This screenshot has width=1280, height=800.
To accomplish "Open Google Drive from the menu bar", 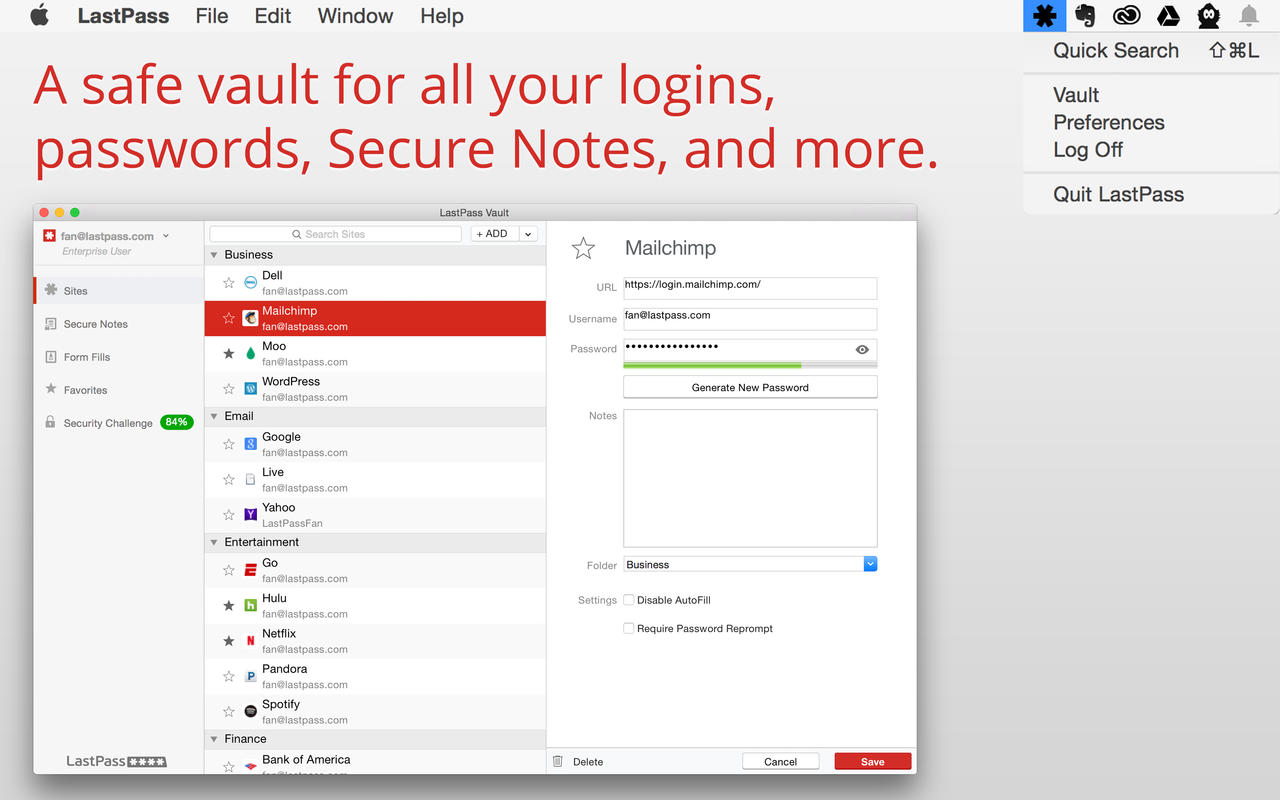I will coord(1168,16).
